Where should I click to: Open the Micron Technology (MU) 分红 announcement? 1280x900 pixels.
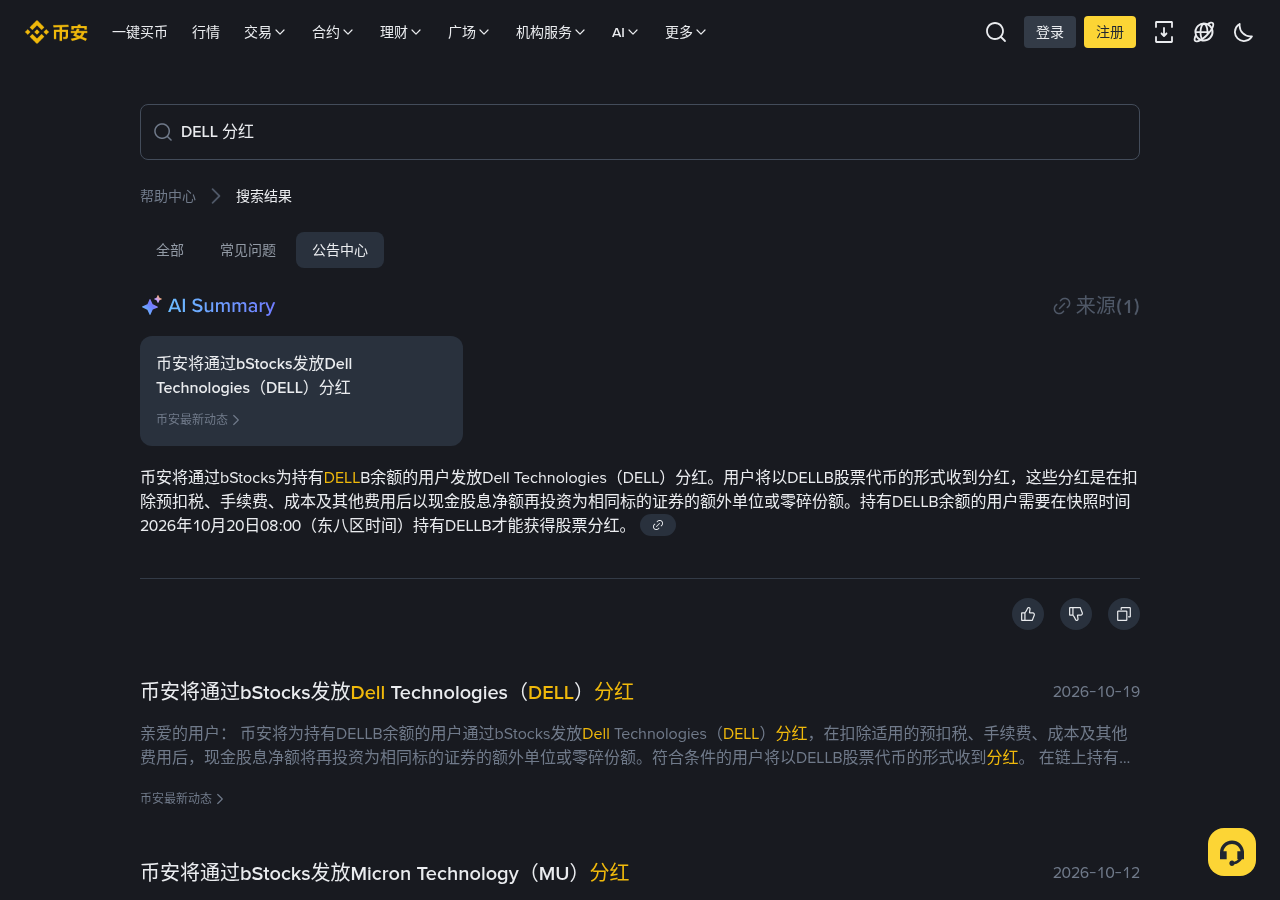point(385,873)
